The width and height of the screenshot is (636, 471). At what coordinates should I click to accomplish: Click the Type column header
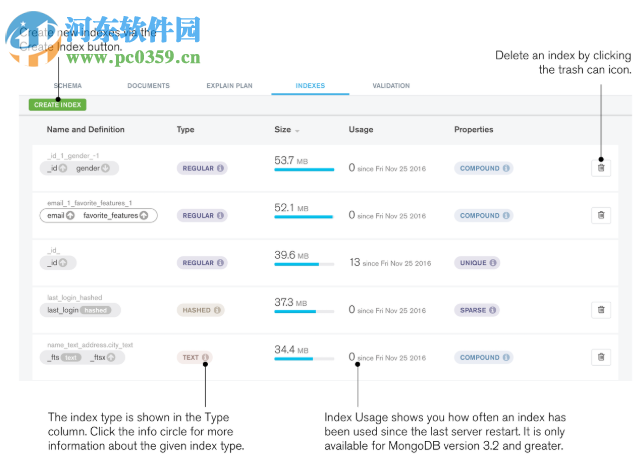click(185, 129)
